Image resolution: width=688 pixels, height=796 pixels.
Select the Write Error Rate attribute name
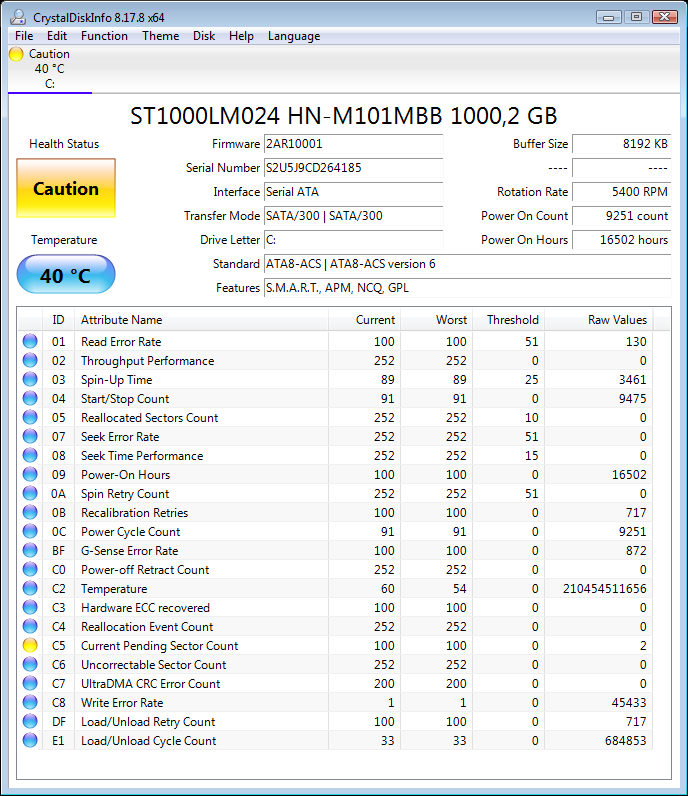[x=122, y=703]
